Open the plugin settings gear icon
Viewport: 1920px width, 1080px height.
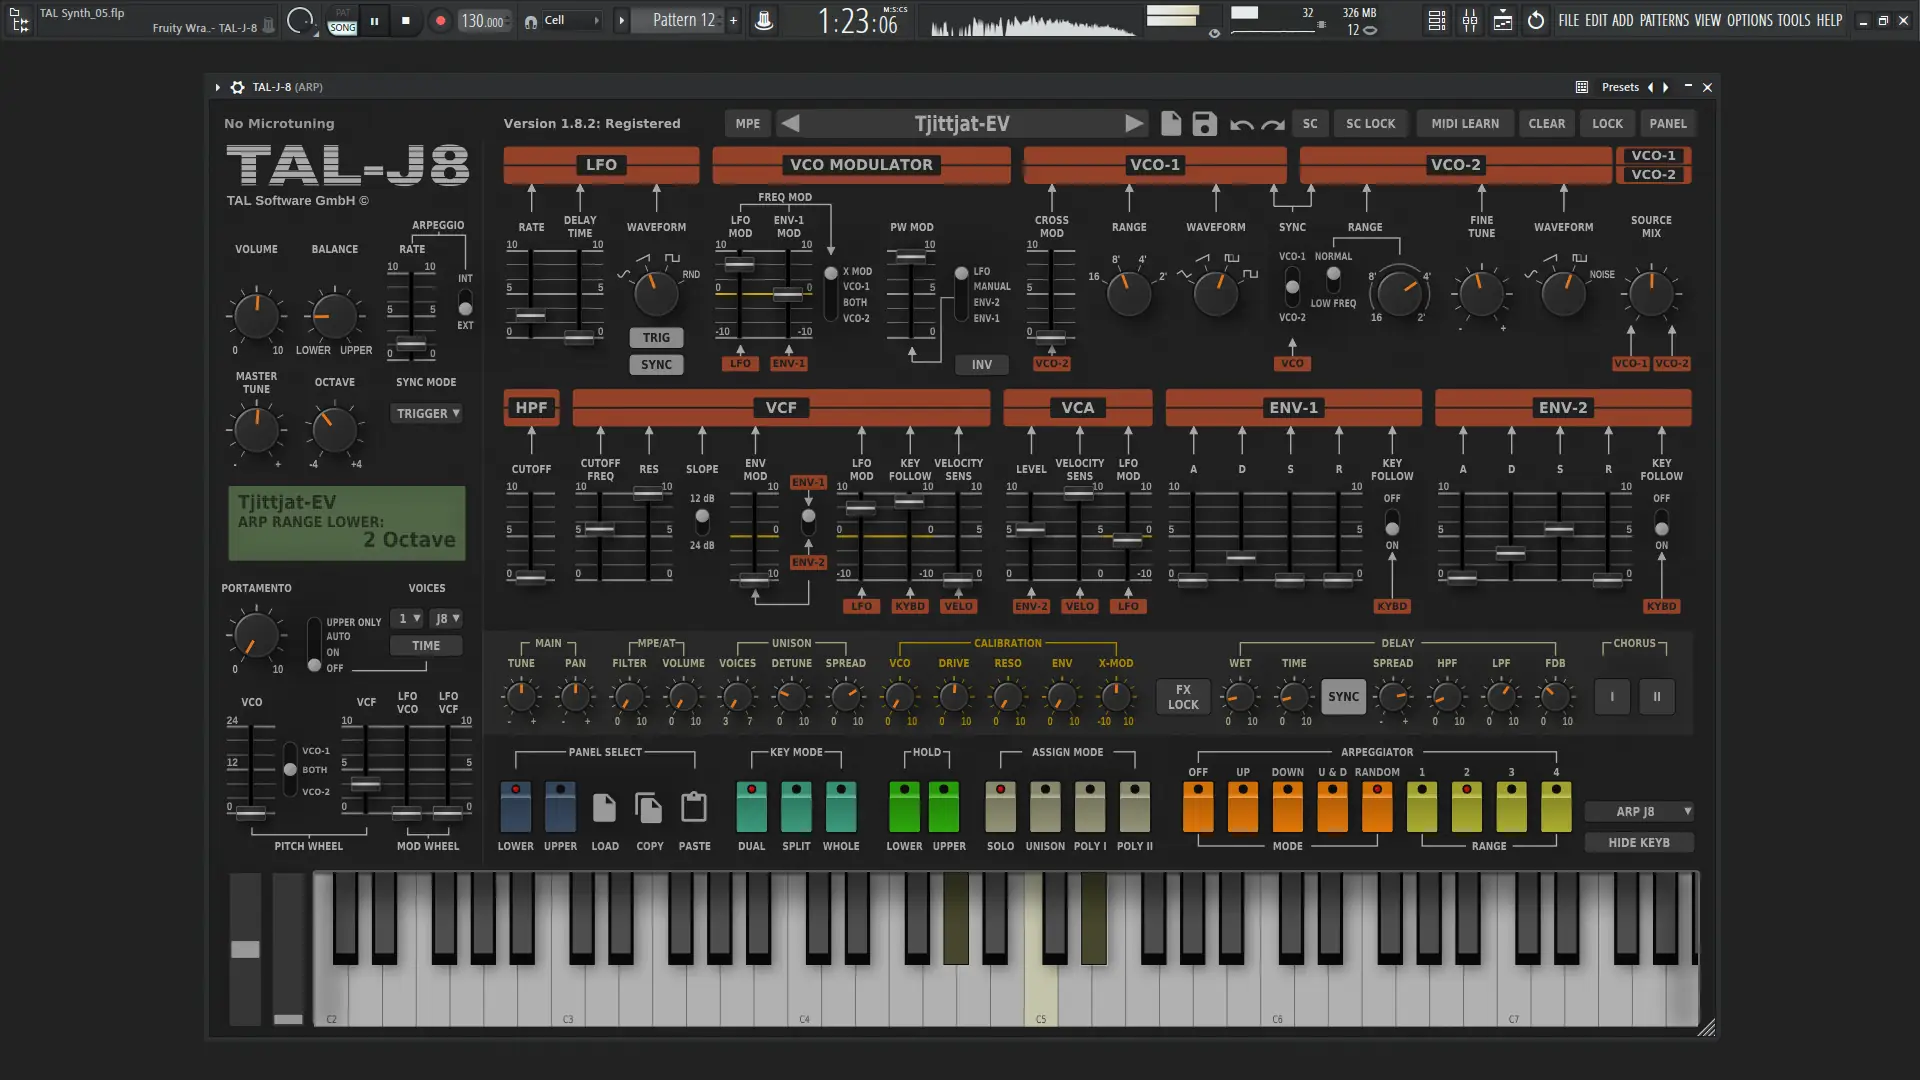tap(237, 87)
